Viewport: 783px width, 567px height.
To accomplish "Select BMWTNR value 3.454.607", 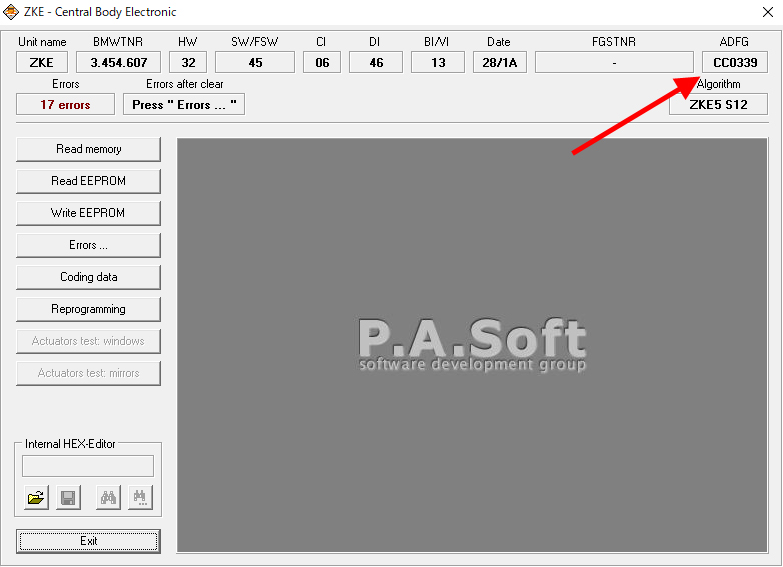I will click(x=118, y=62).
